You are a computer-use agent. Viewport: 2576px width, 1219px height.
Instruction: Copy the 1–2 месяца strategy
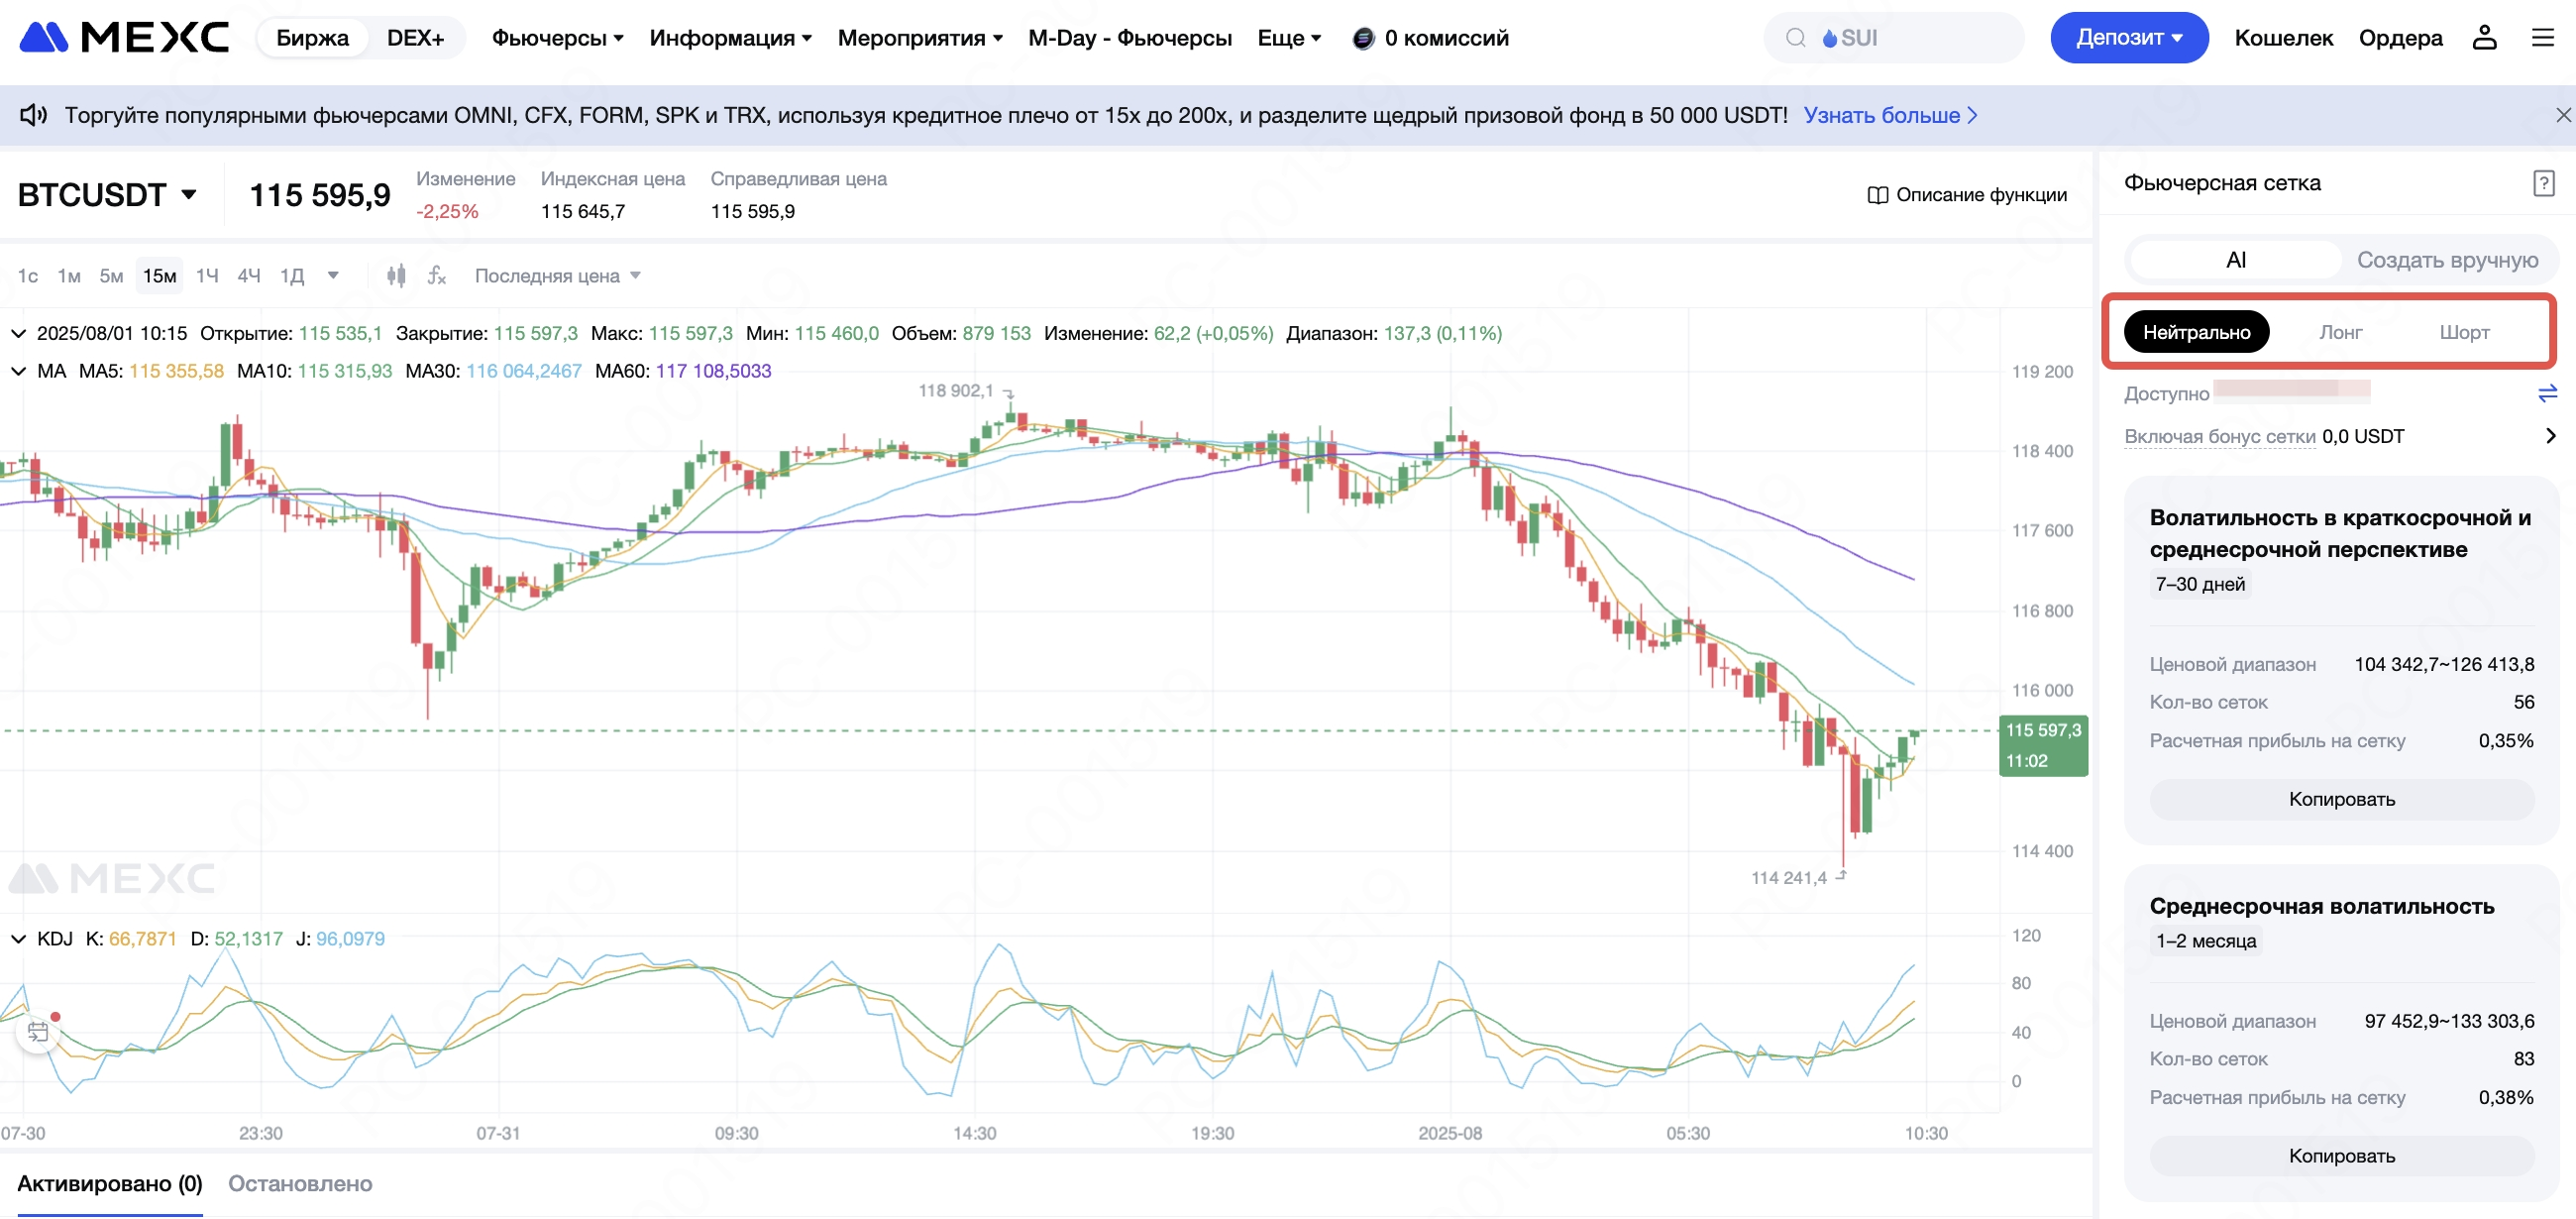[2341, 1155]
